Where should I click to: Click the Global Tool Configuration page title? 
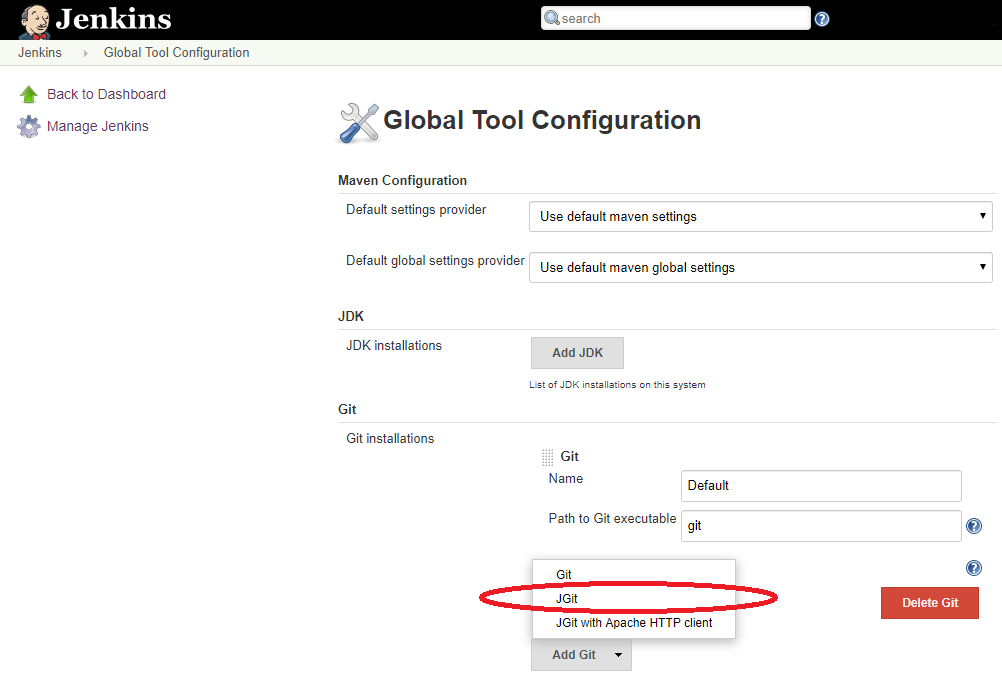542,120
